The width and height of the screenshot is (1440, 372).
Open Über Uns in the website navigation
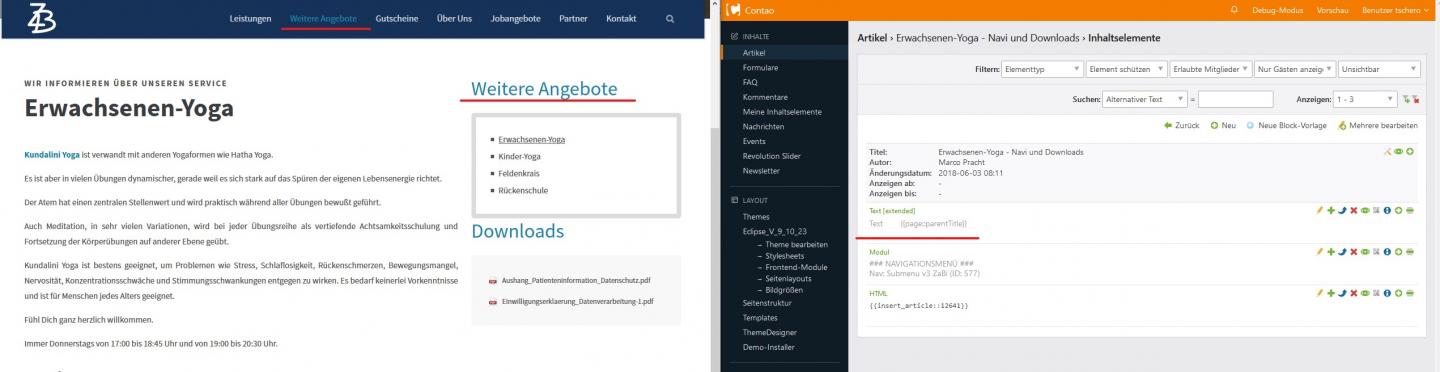point(454,19)
